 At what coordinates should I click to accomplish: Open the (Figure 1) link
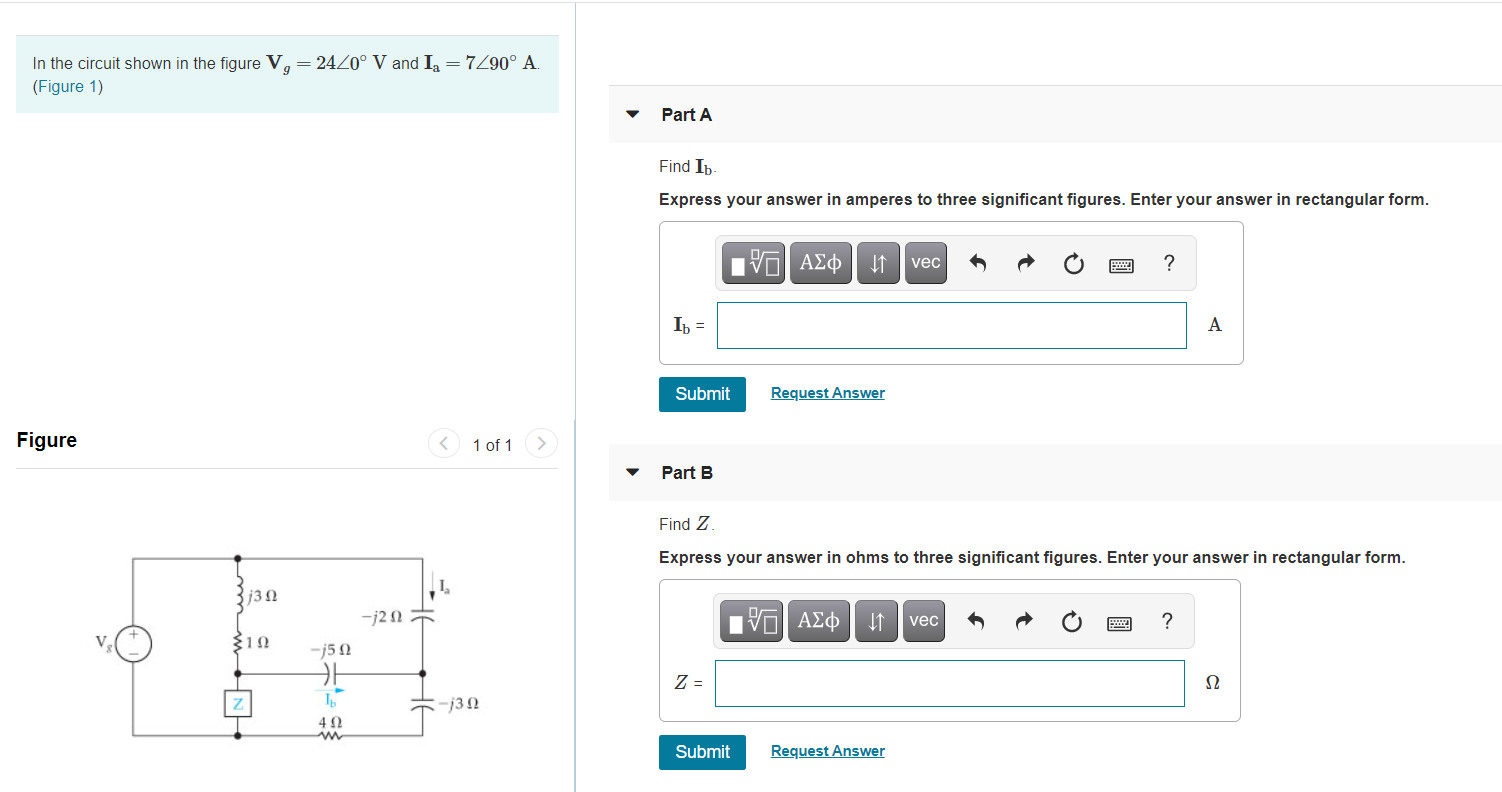tap(68, 86)
